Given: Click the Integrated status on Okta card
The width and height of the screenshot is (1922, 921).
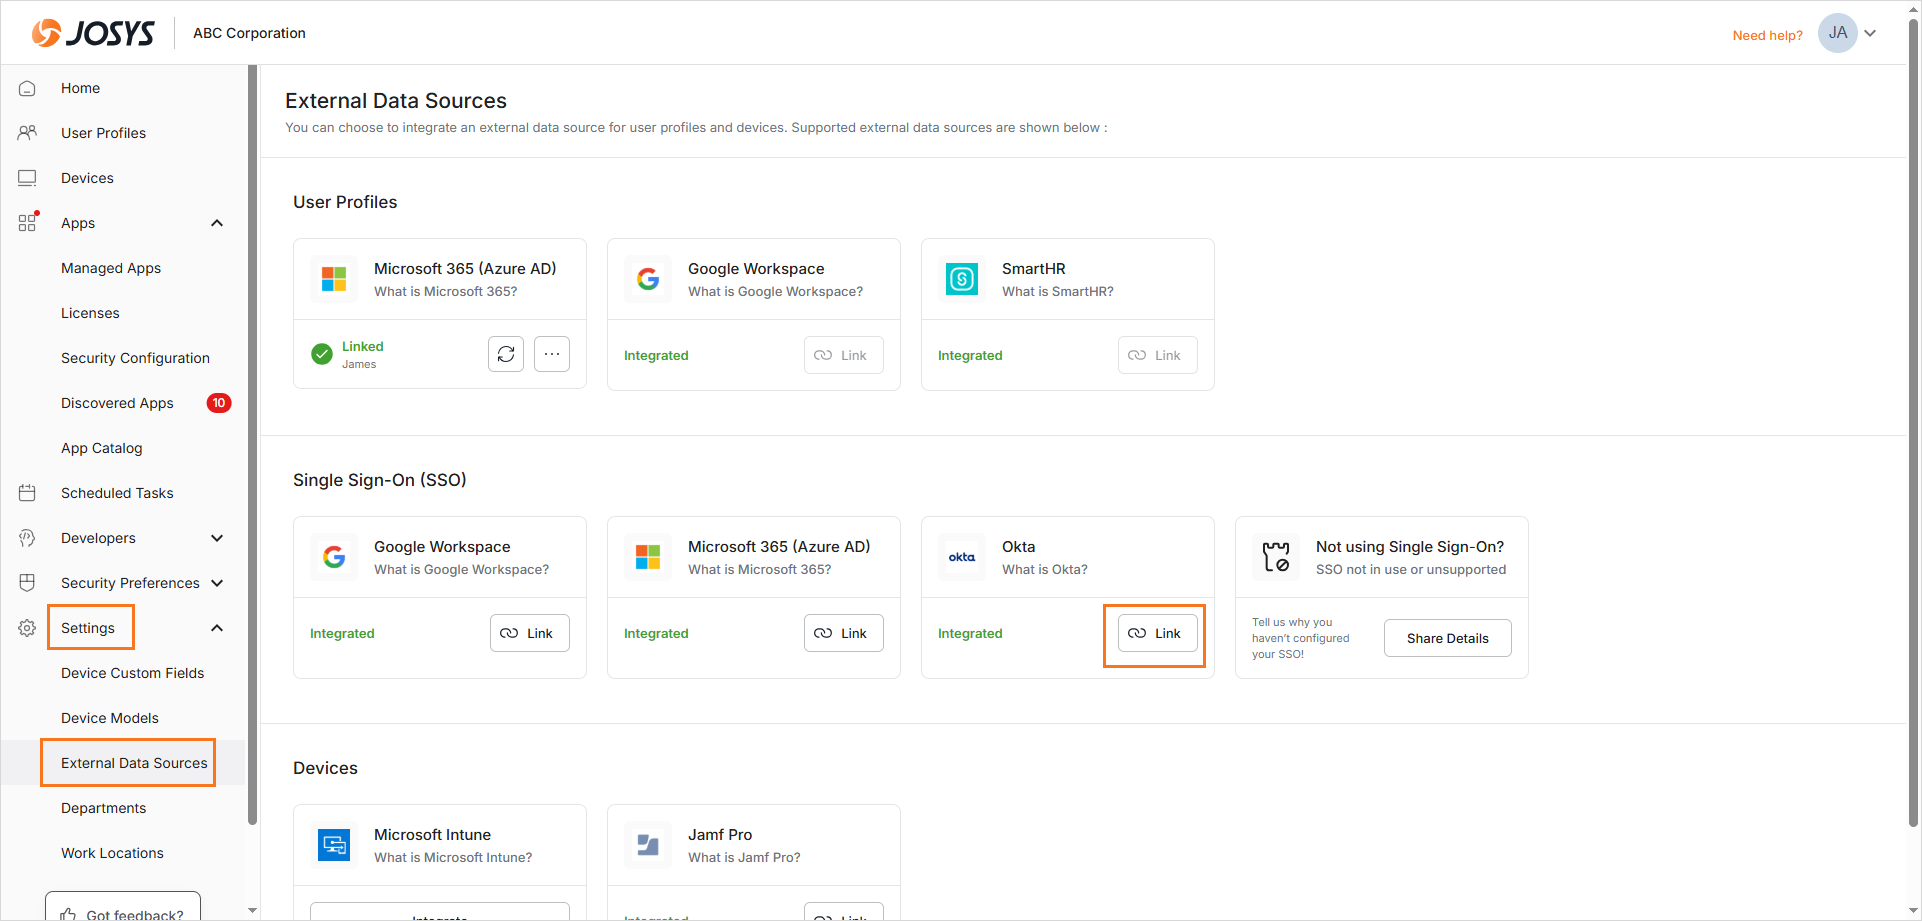Looking at the screenshot, I should 970,633.
